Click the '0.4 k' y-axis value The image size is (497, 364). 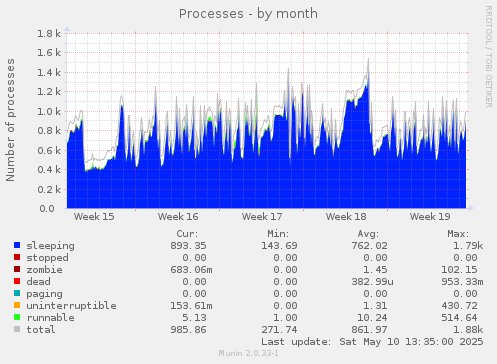[x=49, y=170]
